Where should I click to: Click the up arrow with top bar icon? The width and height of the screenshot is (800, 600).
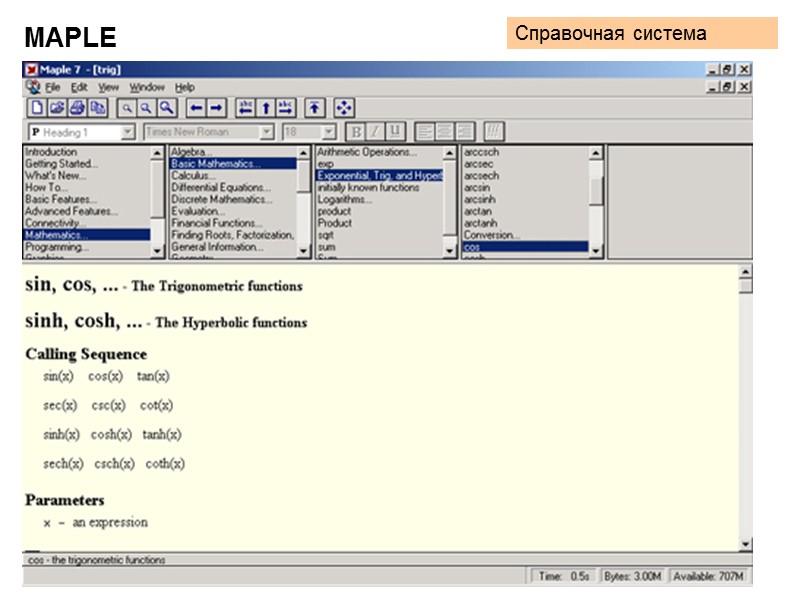point(315,108)
